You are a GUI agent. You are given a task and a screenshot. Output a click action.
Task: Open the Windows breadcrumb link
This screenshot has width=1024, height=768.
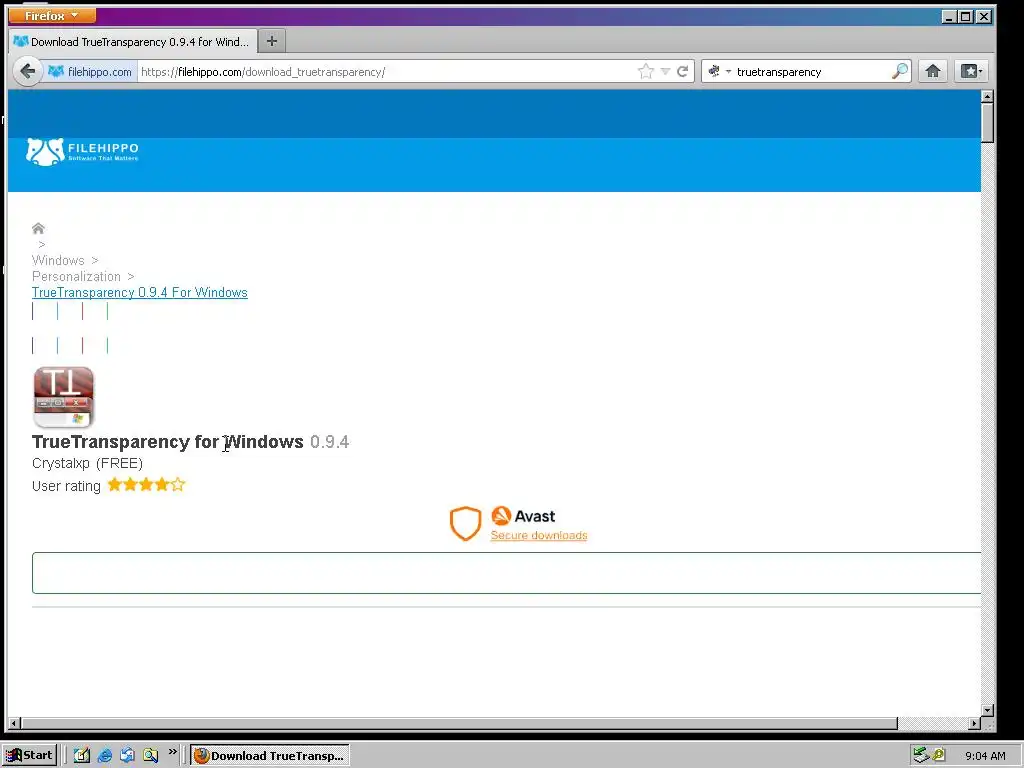pos(58,261)
